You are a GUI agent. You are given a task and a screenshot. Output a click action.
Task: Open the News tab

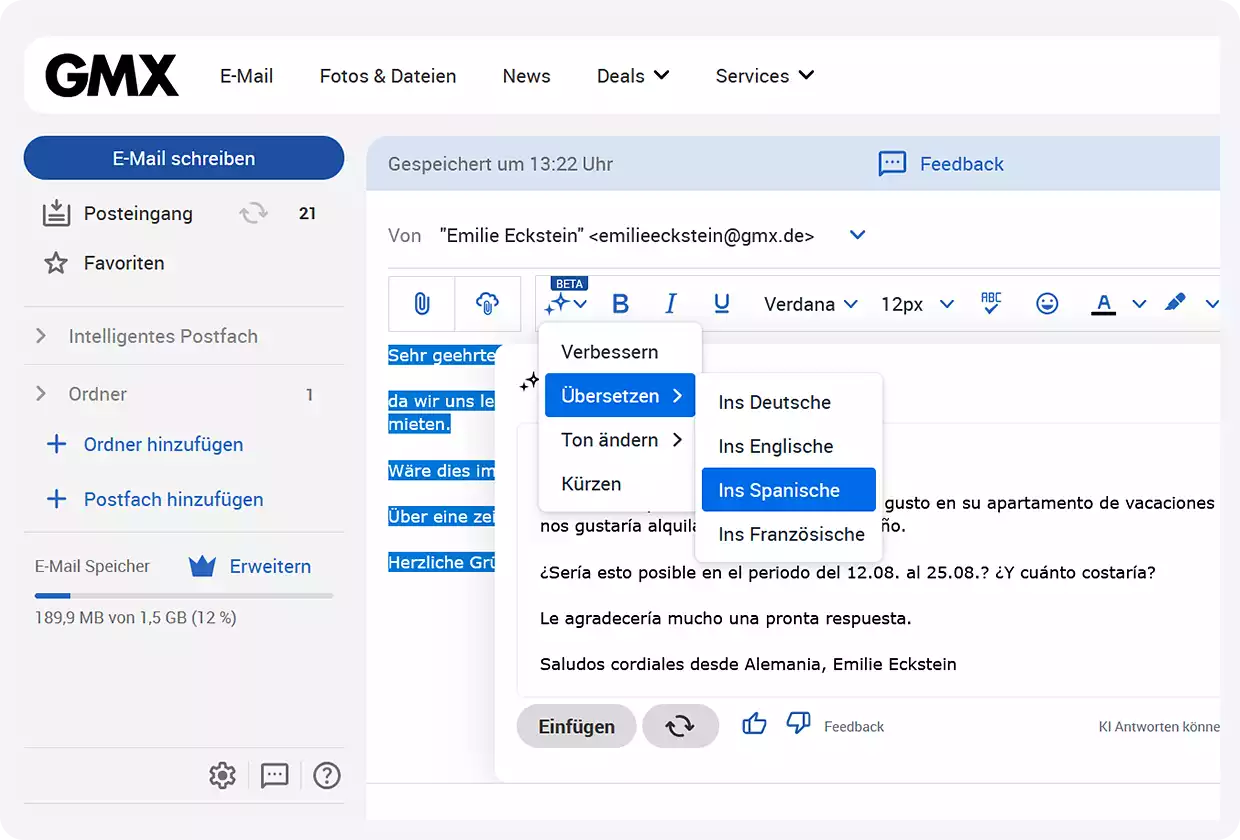coord(527,76)
